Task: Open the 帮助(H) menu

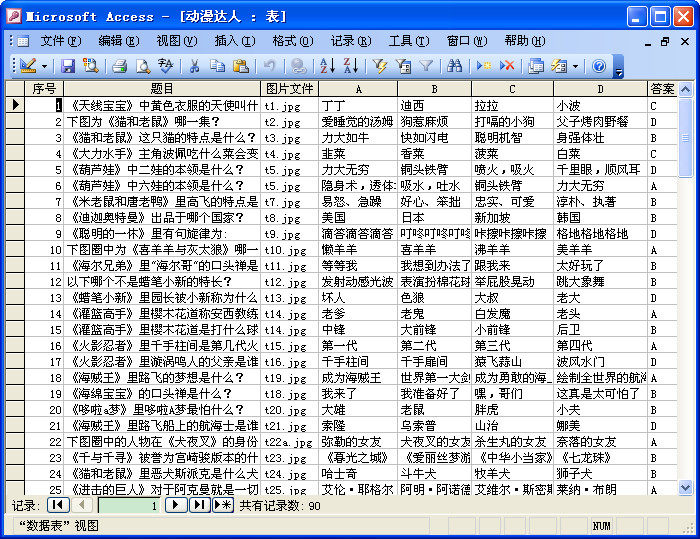Action: 525,41
